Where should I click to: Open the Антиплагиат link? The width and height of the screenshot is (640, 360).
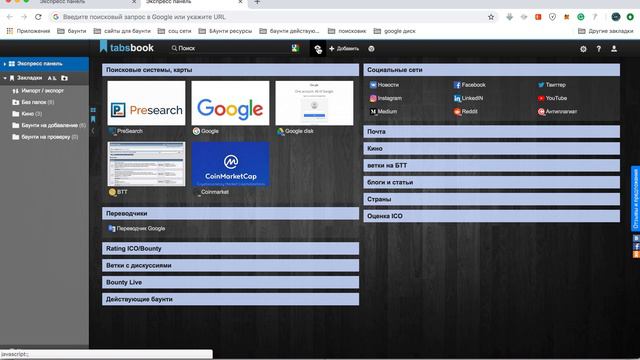[558, 111]
